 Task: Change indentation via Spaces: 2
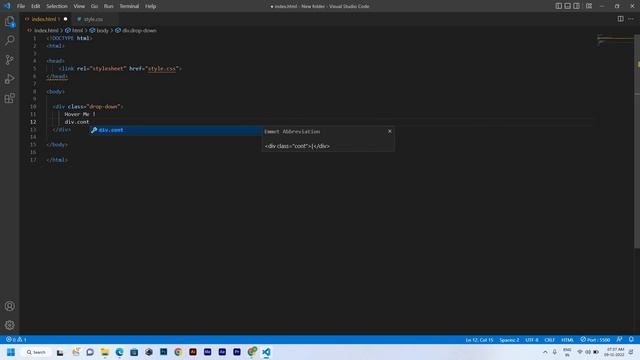509,340
